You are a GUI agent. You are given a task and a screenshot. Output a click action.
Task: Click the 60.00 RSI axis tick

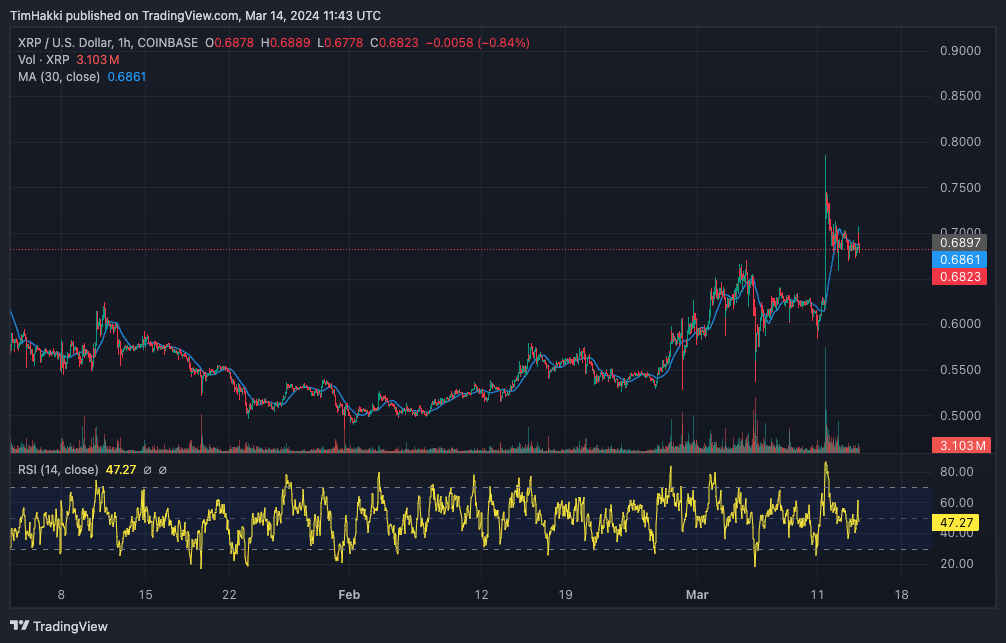(x=956, y=502)
